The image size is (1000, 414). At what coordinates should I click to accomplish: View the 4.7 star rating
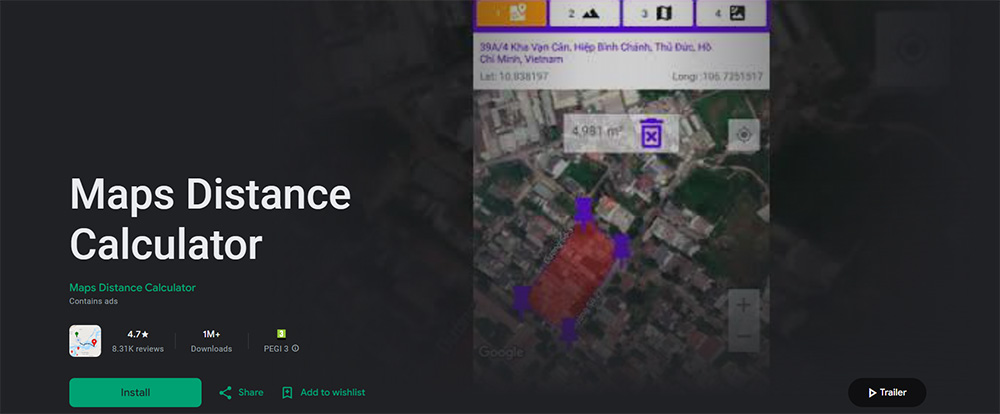point(138,334)
